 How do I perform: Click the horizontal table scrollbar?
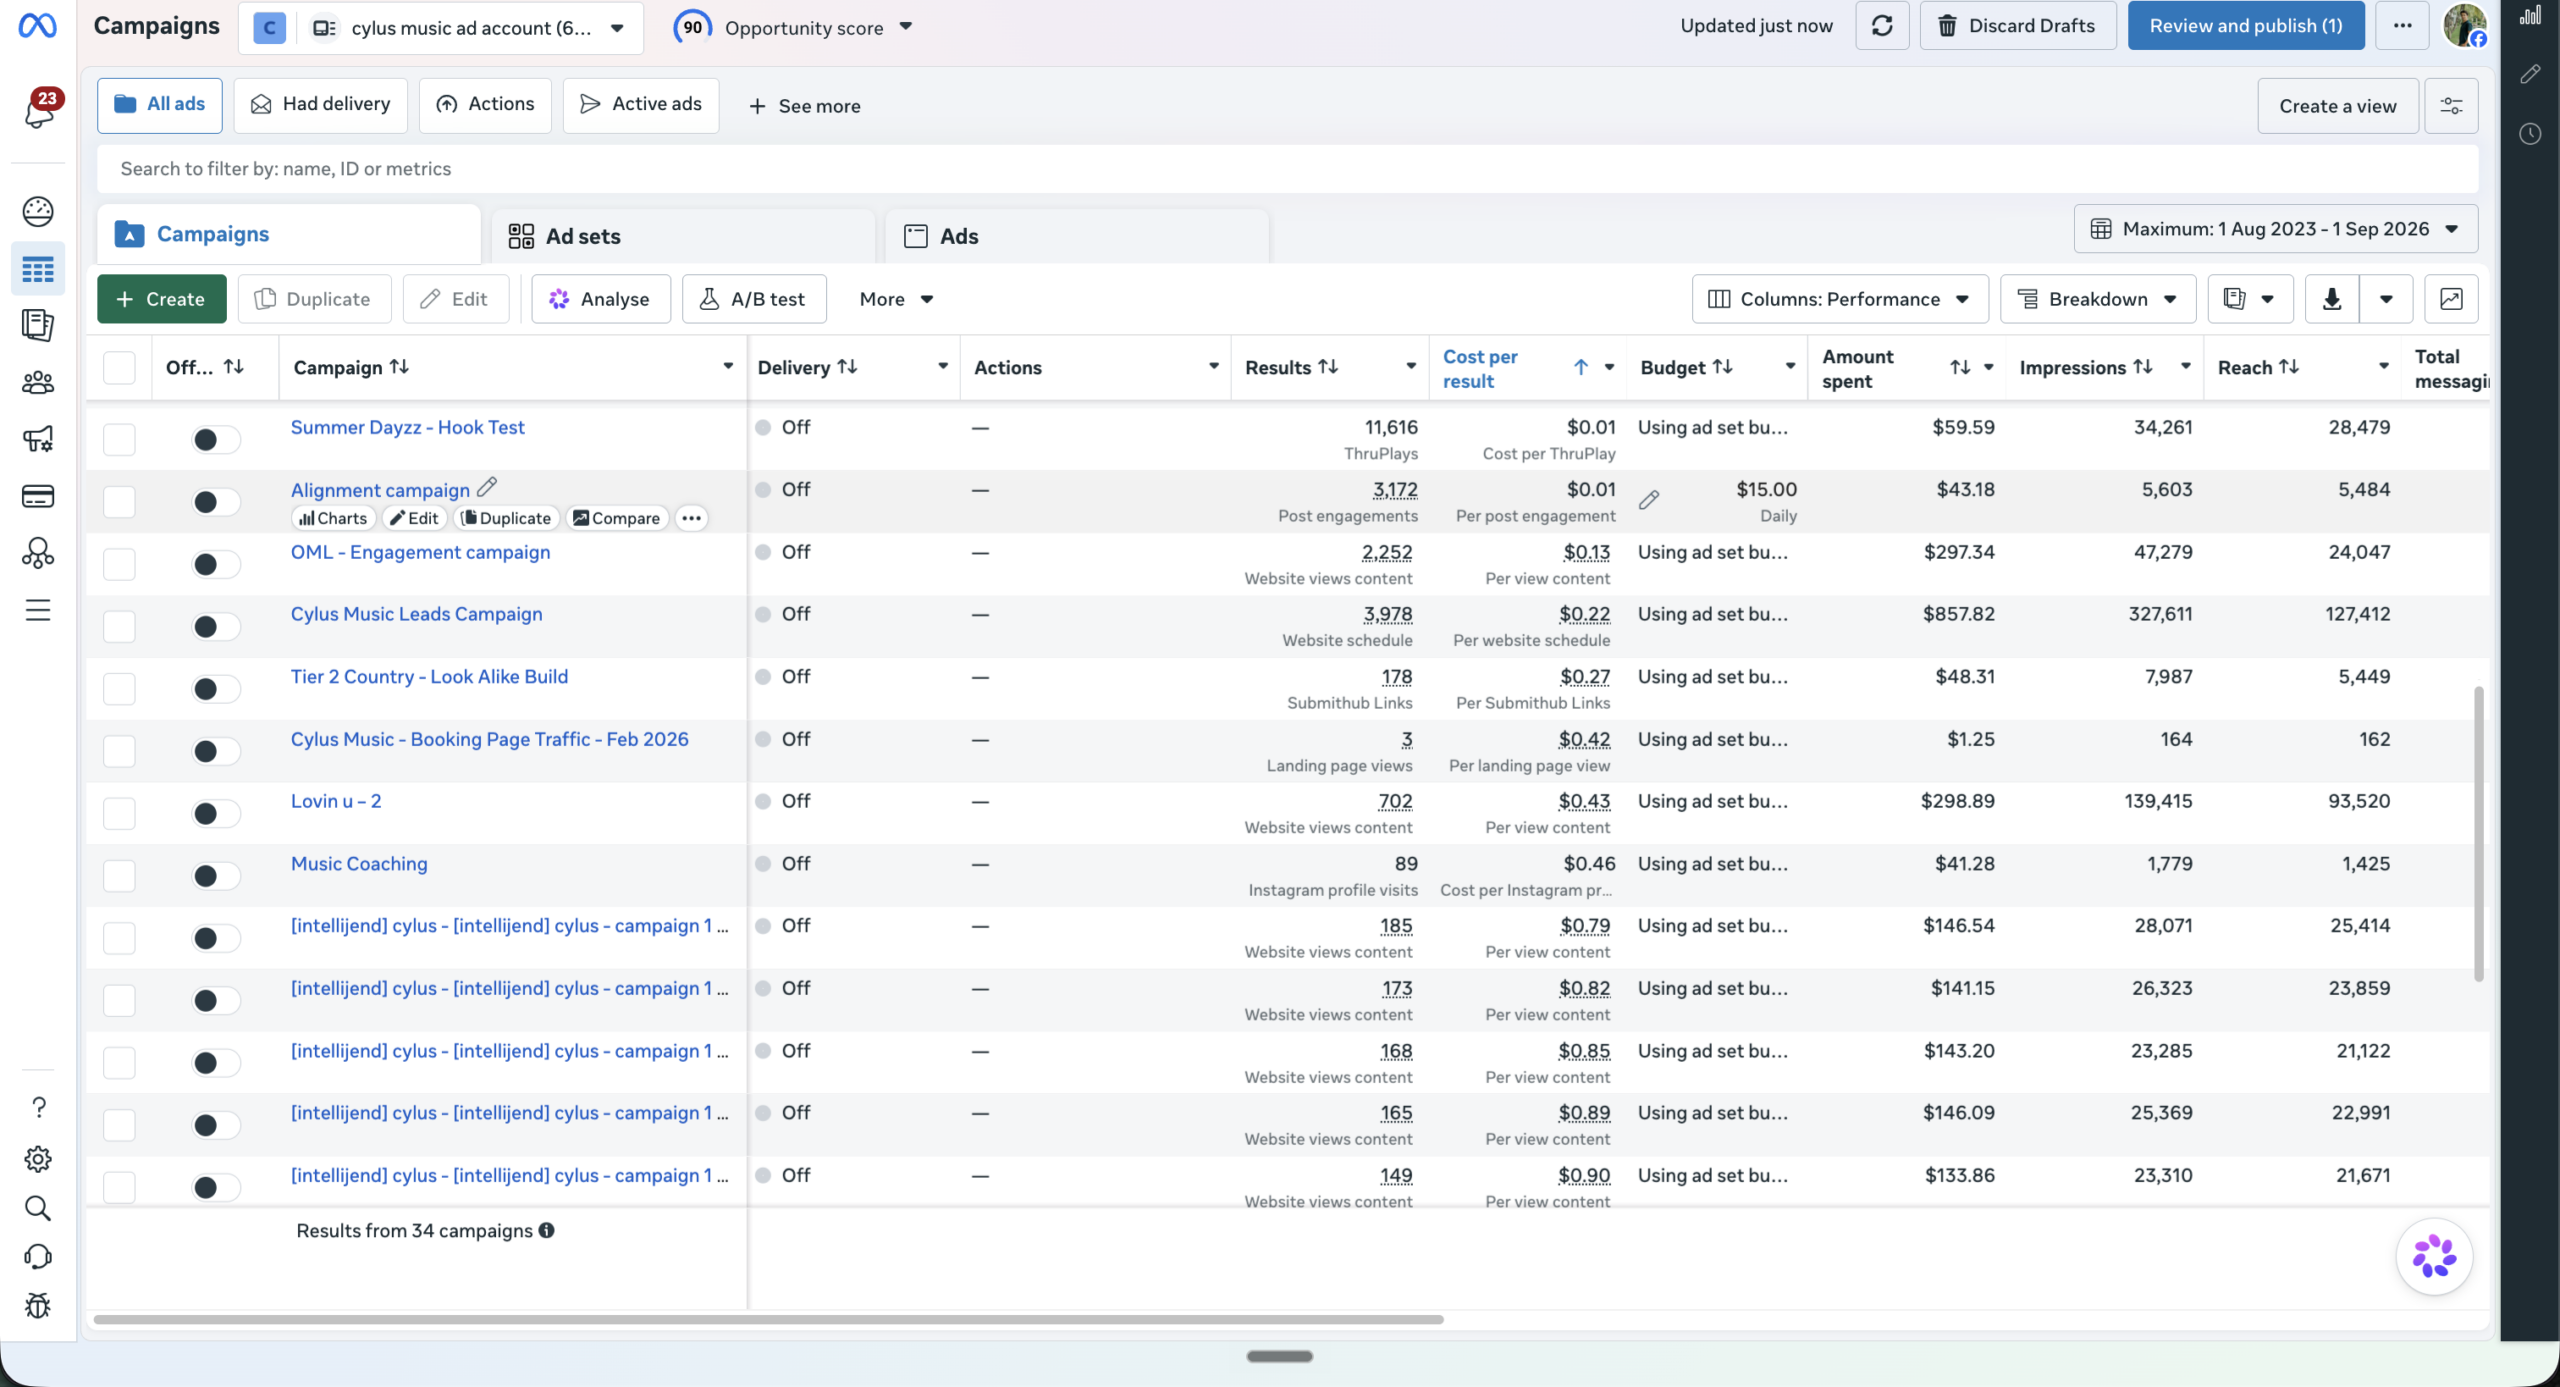point(768,1319)
